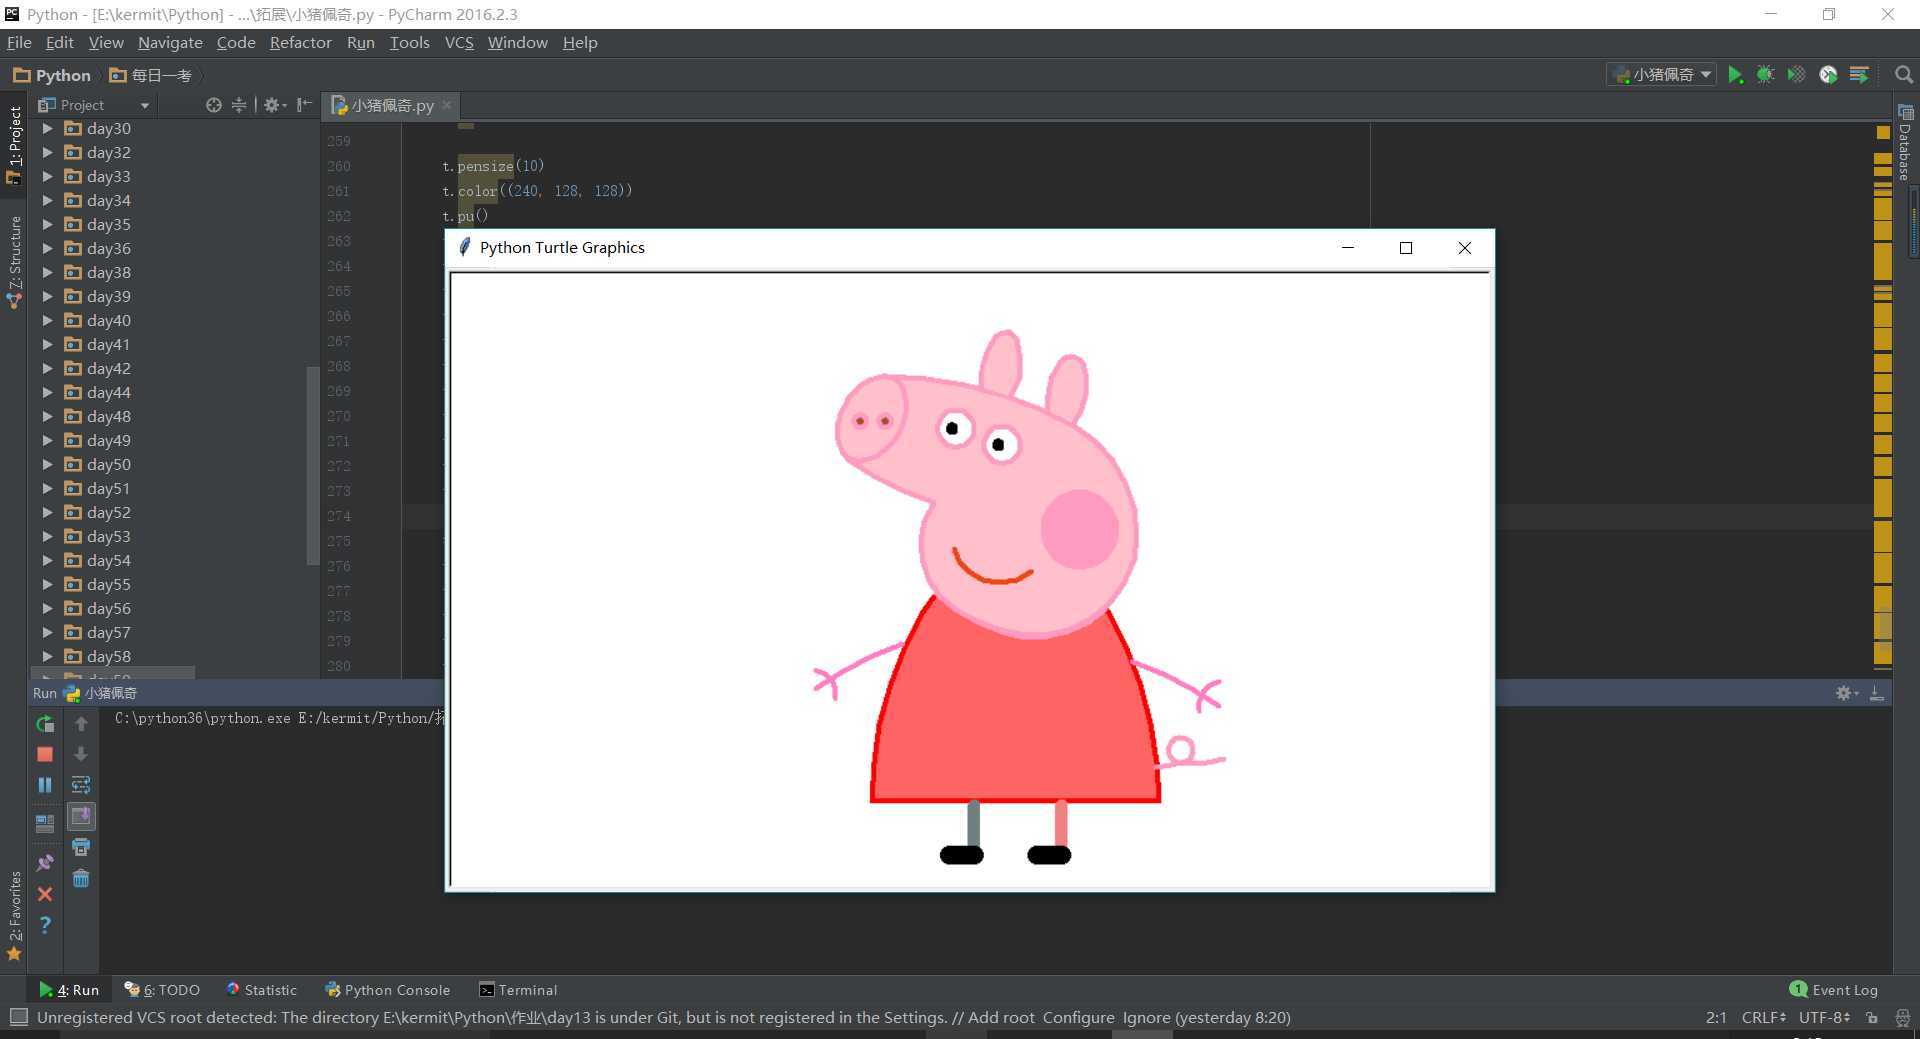Open Project panel settings gear
The width and height of the screenshot is (1920, 1039).
coord(274,105)
